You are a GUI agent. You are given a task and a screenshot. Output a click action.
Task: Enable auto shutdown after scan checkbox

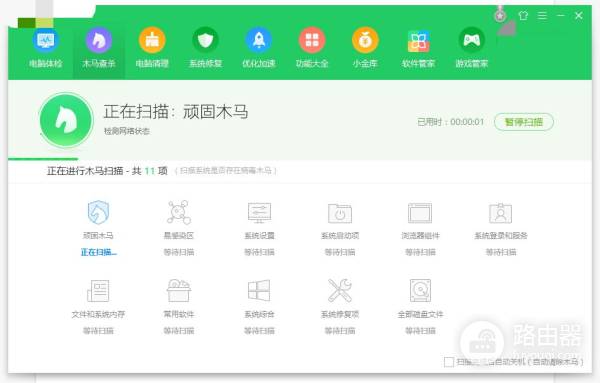pos(449,362)
